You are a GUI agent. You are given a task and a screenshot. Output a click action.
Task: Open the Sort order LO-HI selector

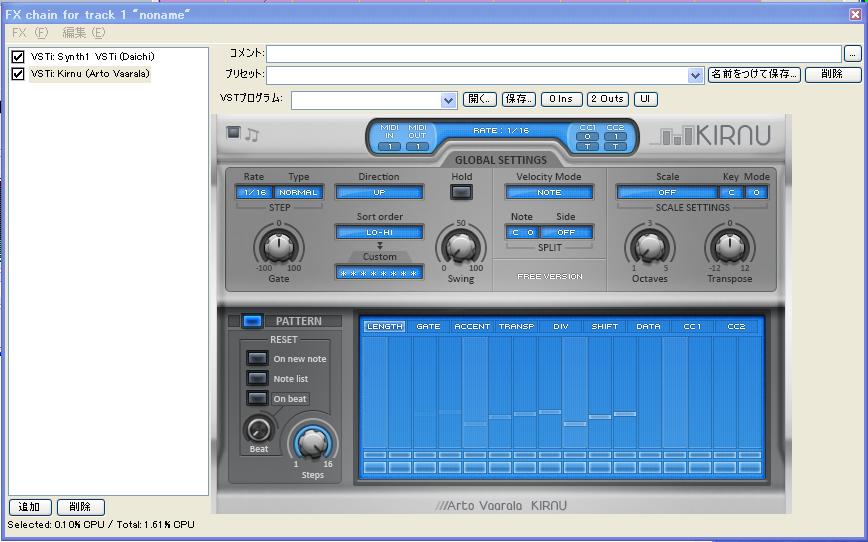point(379,232)
